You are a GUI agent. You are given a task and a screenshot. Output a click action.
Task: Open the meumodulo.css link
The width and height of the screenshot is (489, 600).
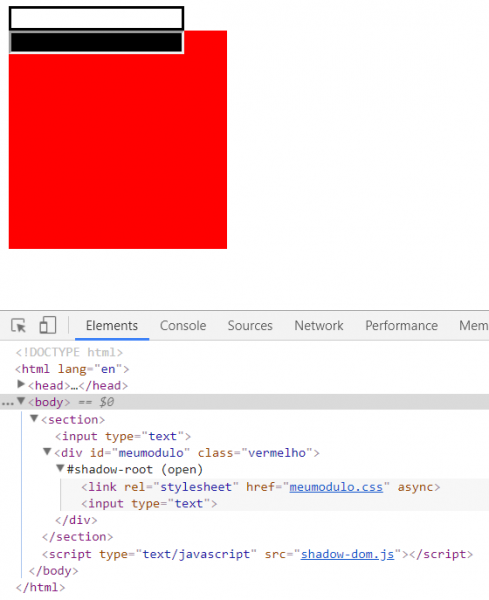[x=336, y=487]
